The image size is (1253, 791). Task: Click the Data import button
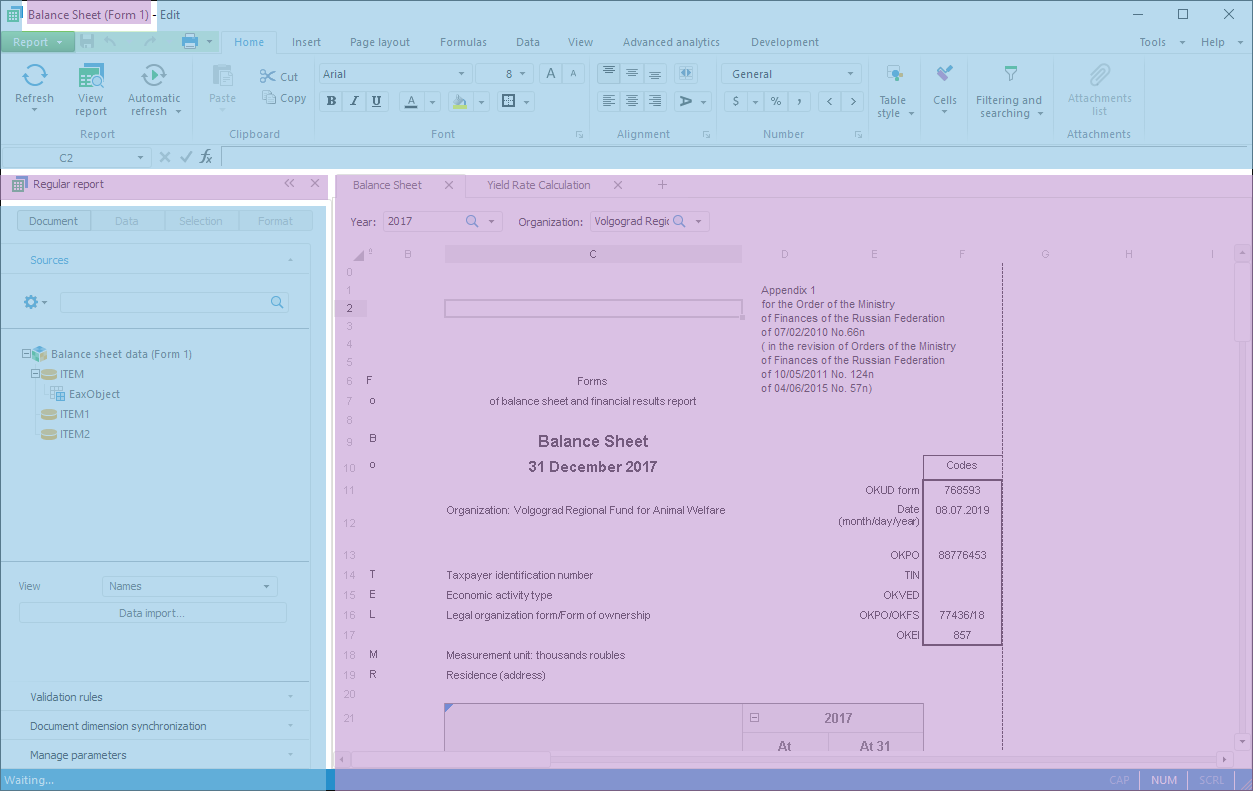152,613
